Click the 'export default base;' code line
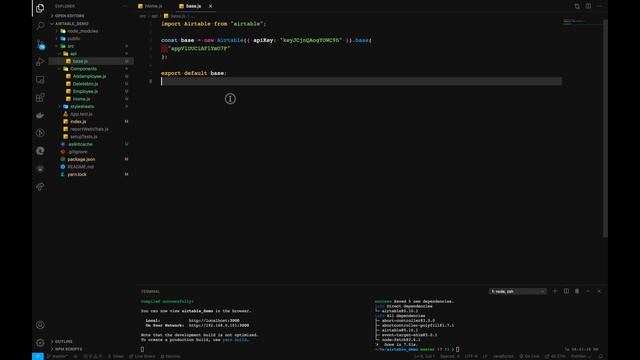The image size is (640, 360). [x=193, y=73]
